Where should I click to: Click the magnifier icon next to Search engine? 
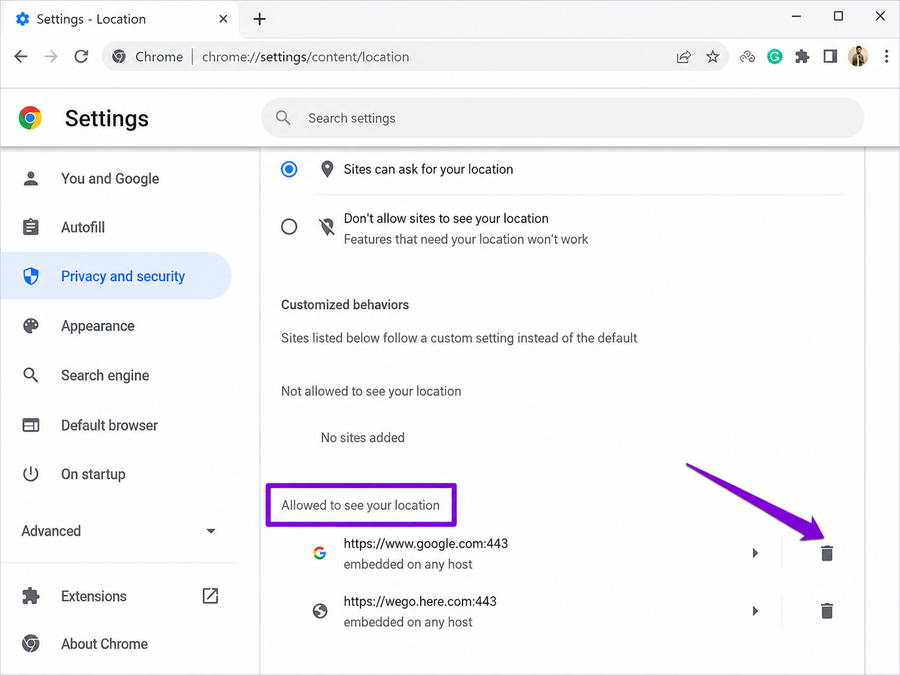(x=31, y=375)
